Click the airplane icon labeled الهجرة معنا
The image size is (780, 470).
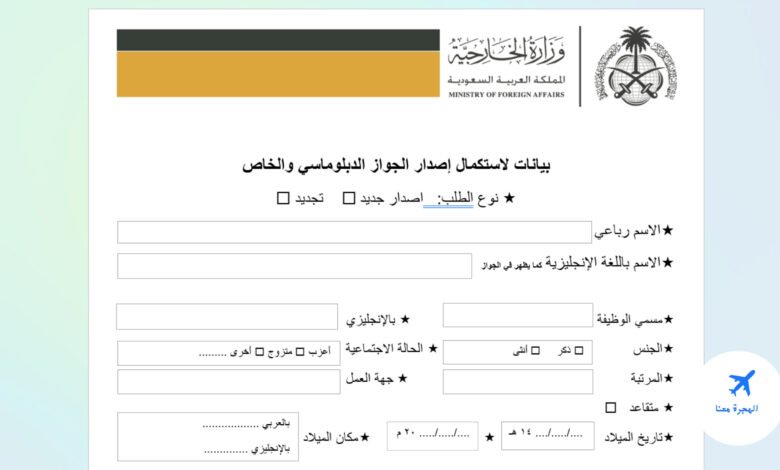(x=741, y=383)
